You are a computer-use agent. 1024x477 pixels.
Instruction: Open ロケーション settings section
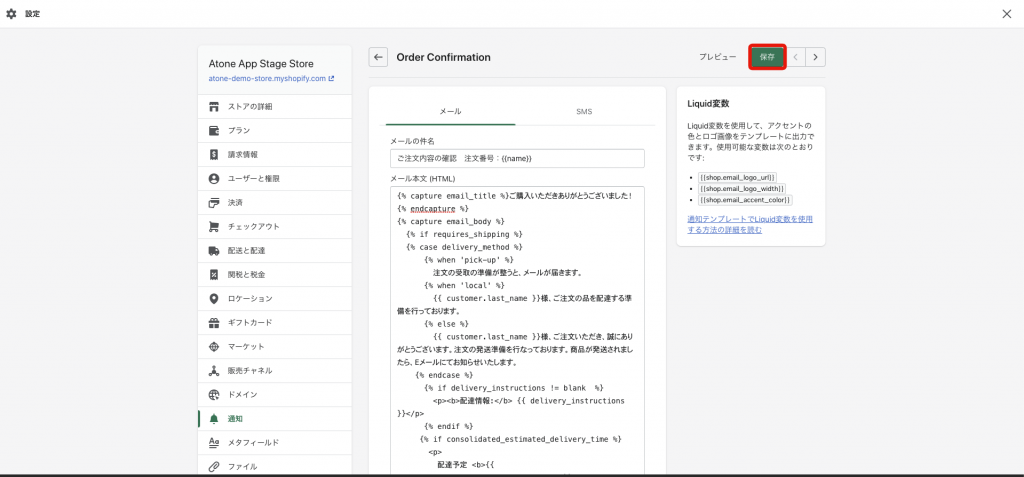pos(275,299)
